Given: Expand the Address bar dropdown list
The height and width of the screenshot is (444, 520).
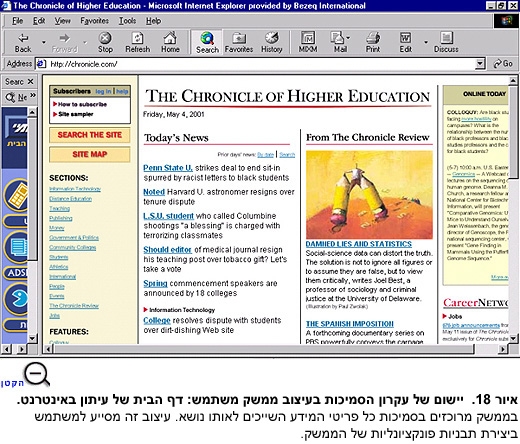Looking at the screenshot, I should coord(480,64).
